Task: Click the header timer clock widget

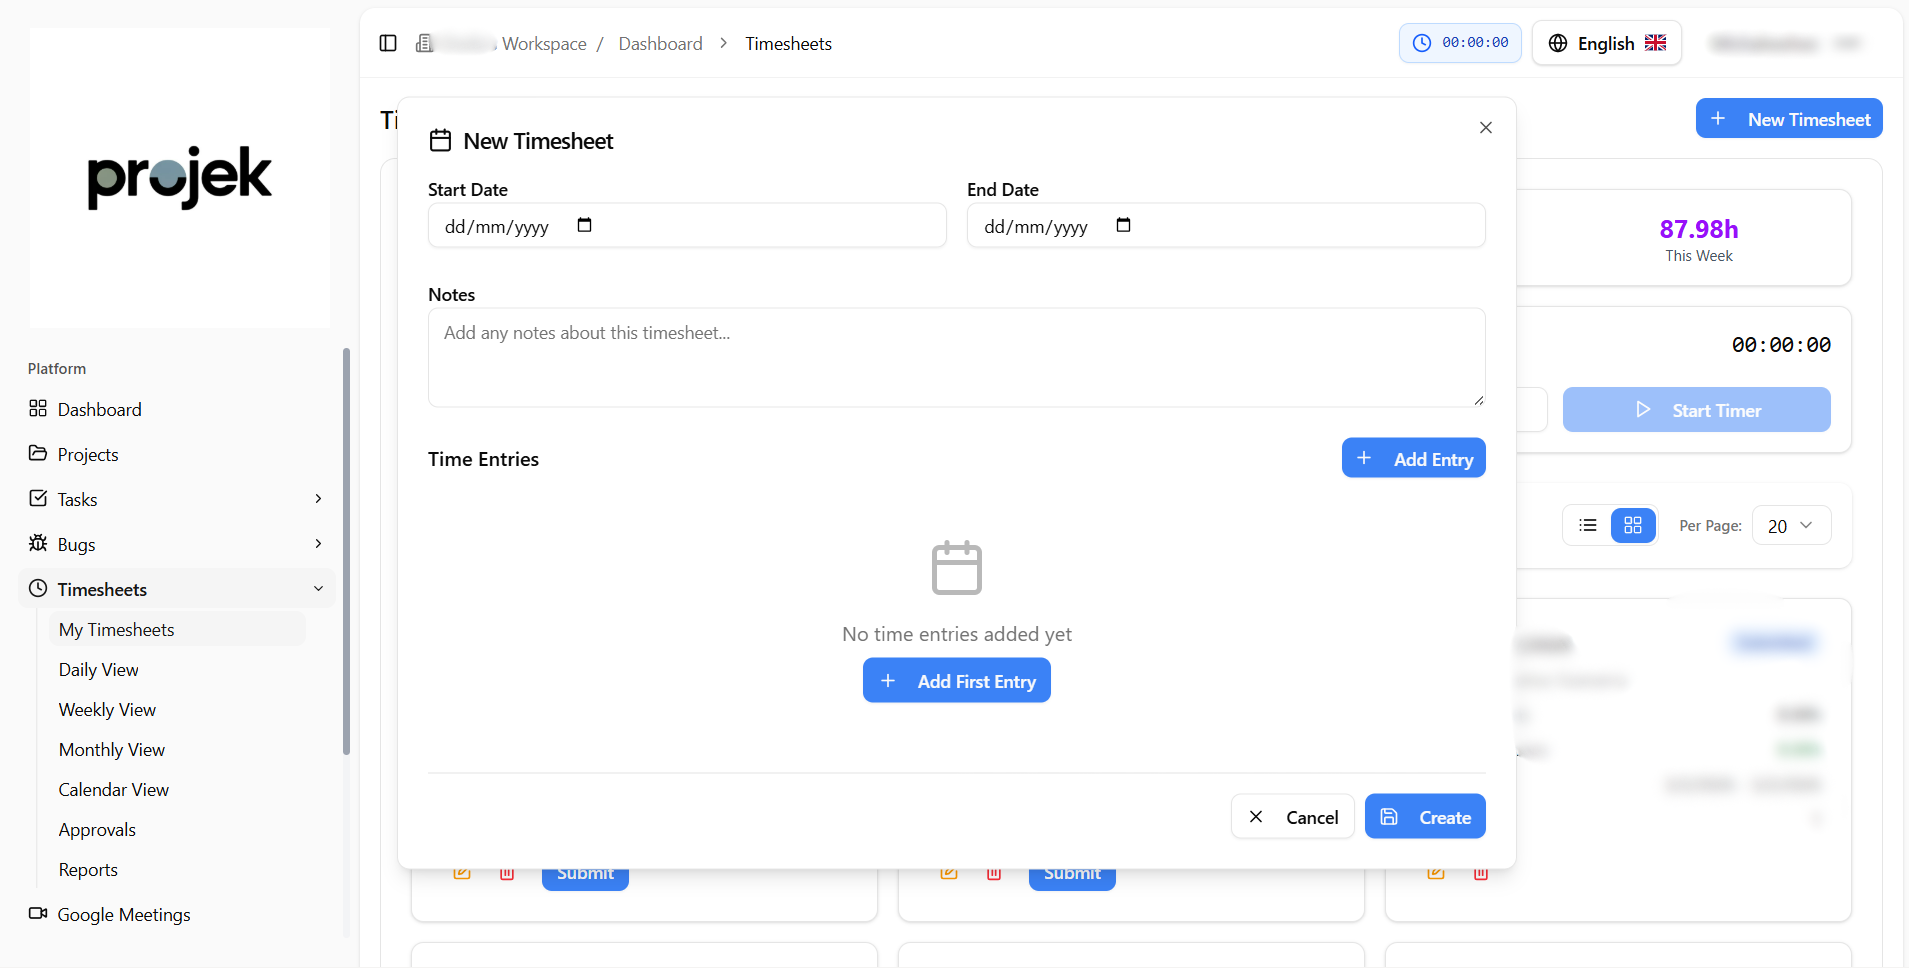Action: coord(1460,43)
